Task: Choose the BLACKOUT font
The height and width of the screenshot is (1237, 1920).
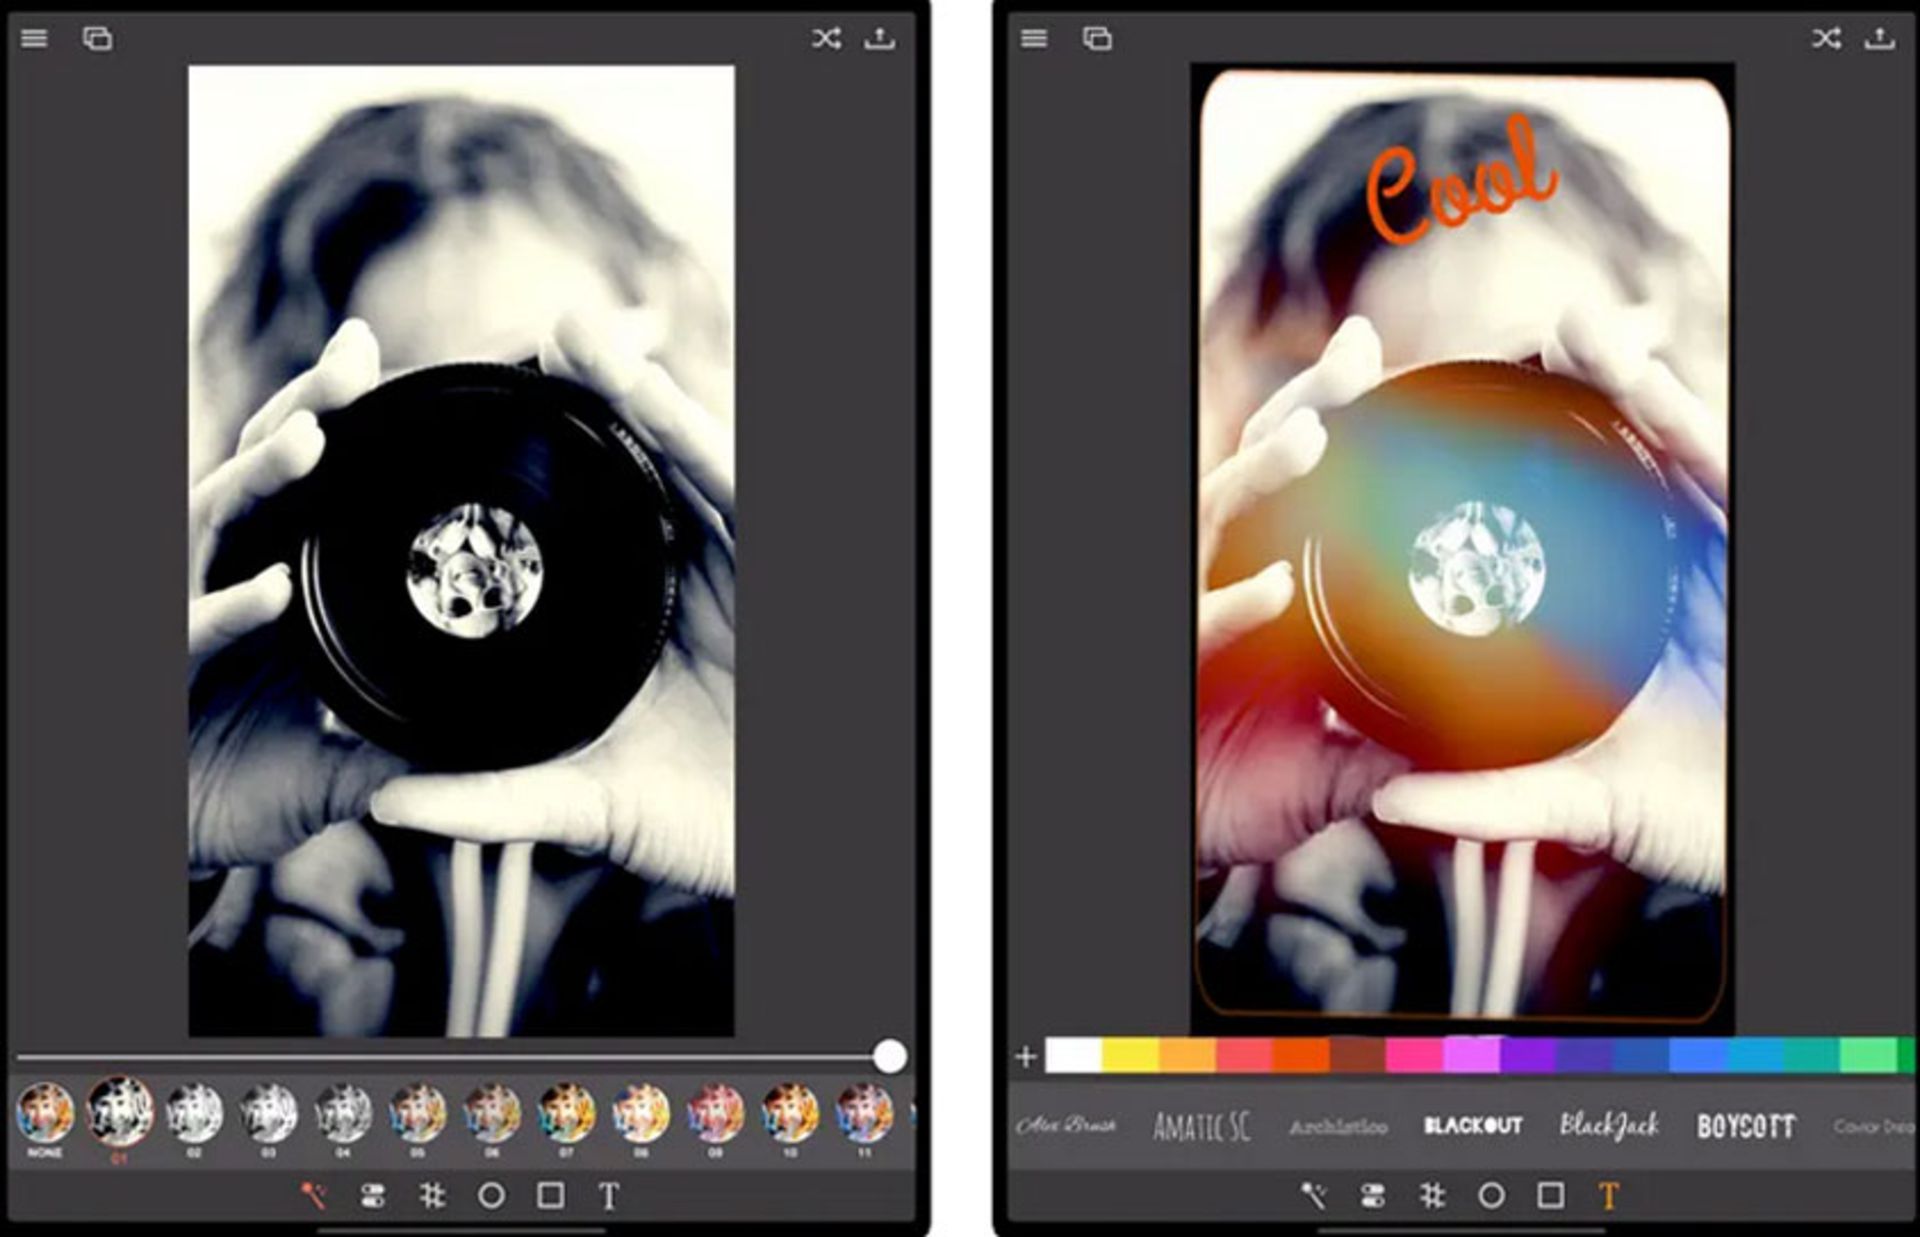Action: tap(1472, 1126)
